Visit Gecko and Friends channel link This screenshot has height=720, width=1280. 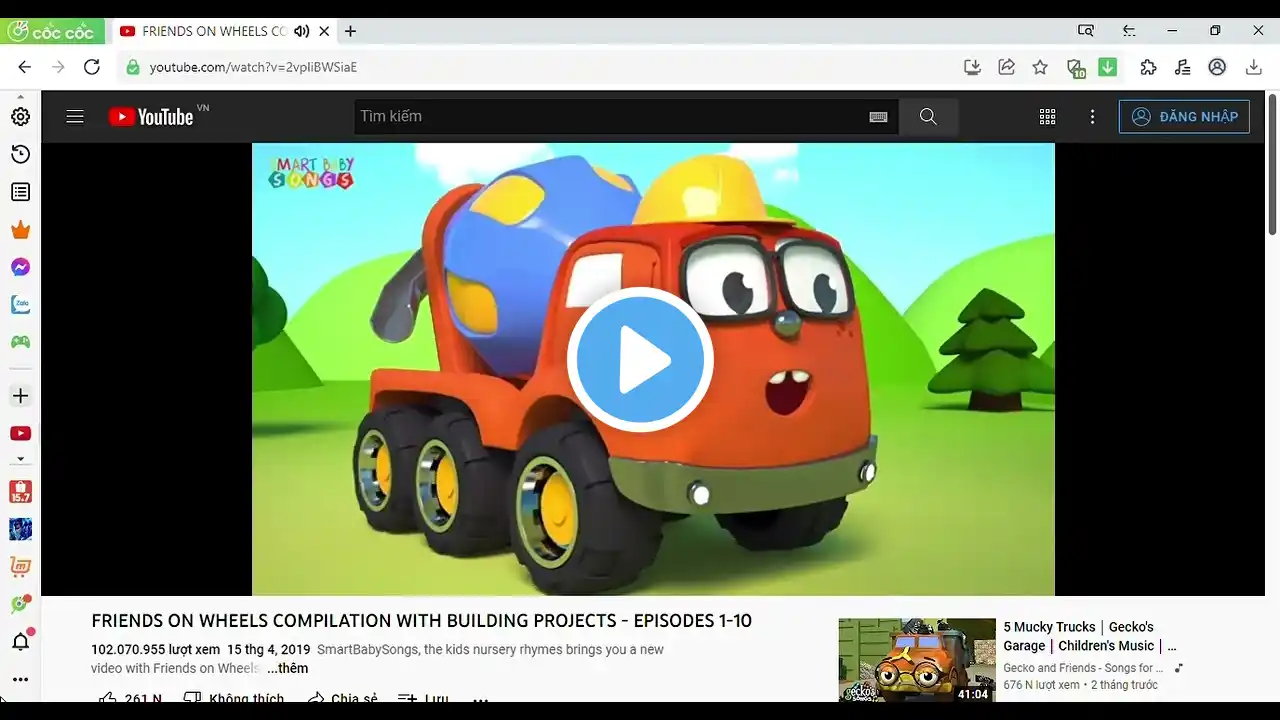pyautogui.click(x=1083, y=668)
